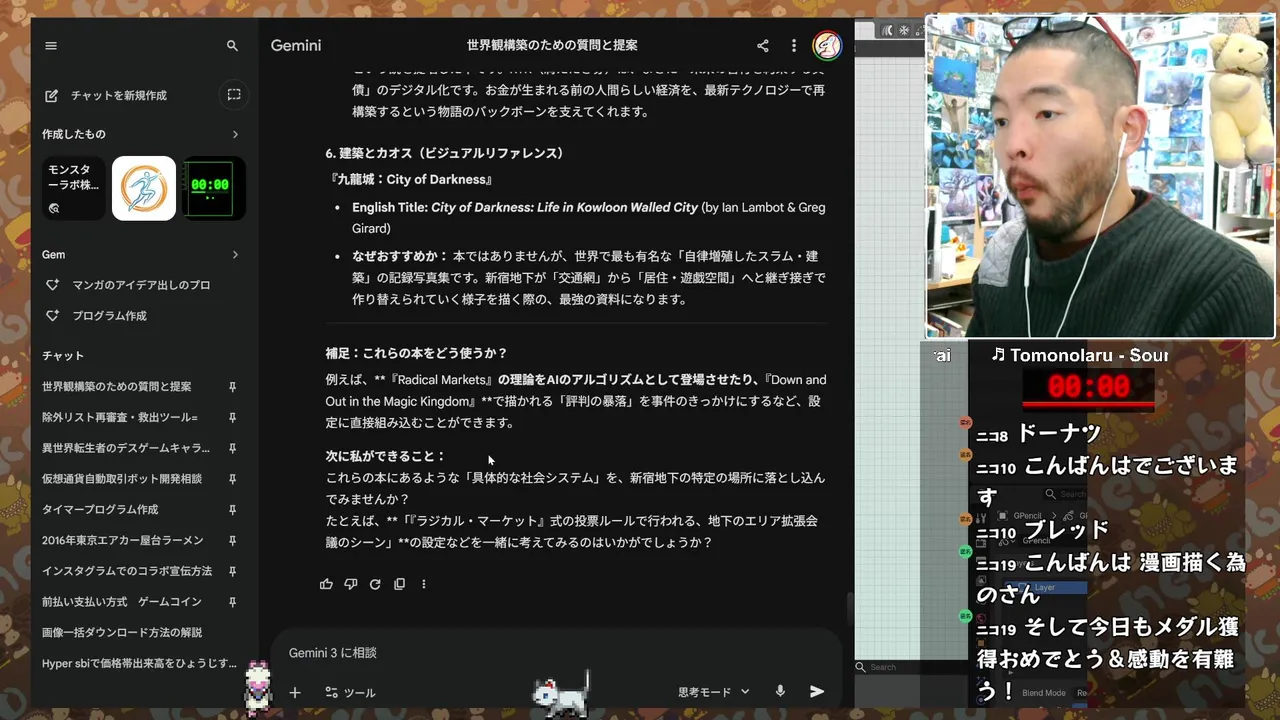The height and width of the screenshot is (720, 1280).
Task: Click the snowflake icon in background toolbar
Action: (x=904, y=30)
